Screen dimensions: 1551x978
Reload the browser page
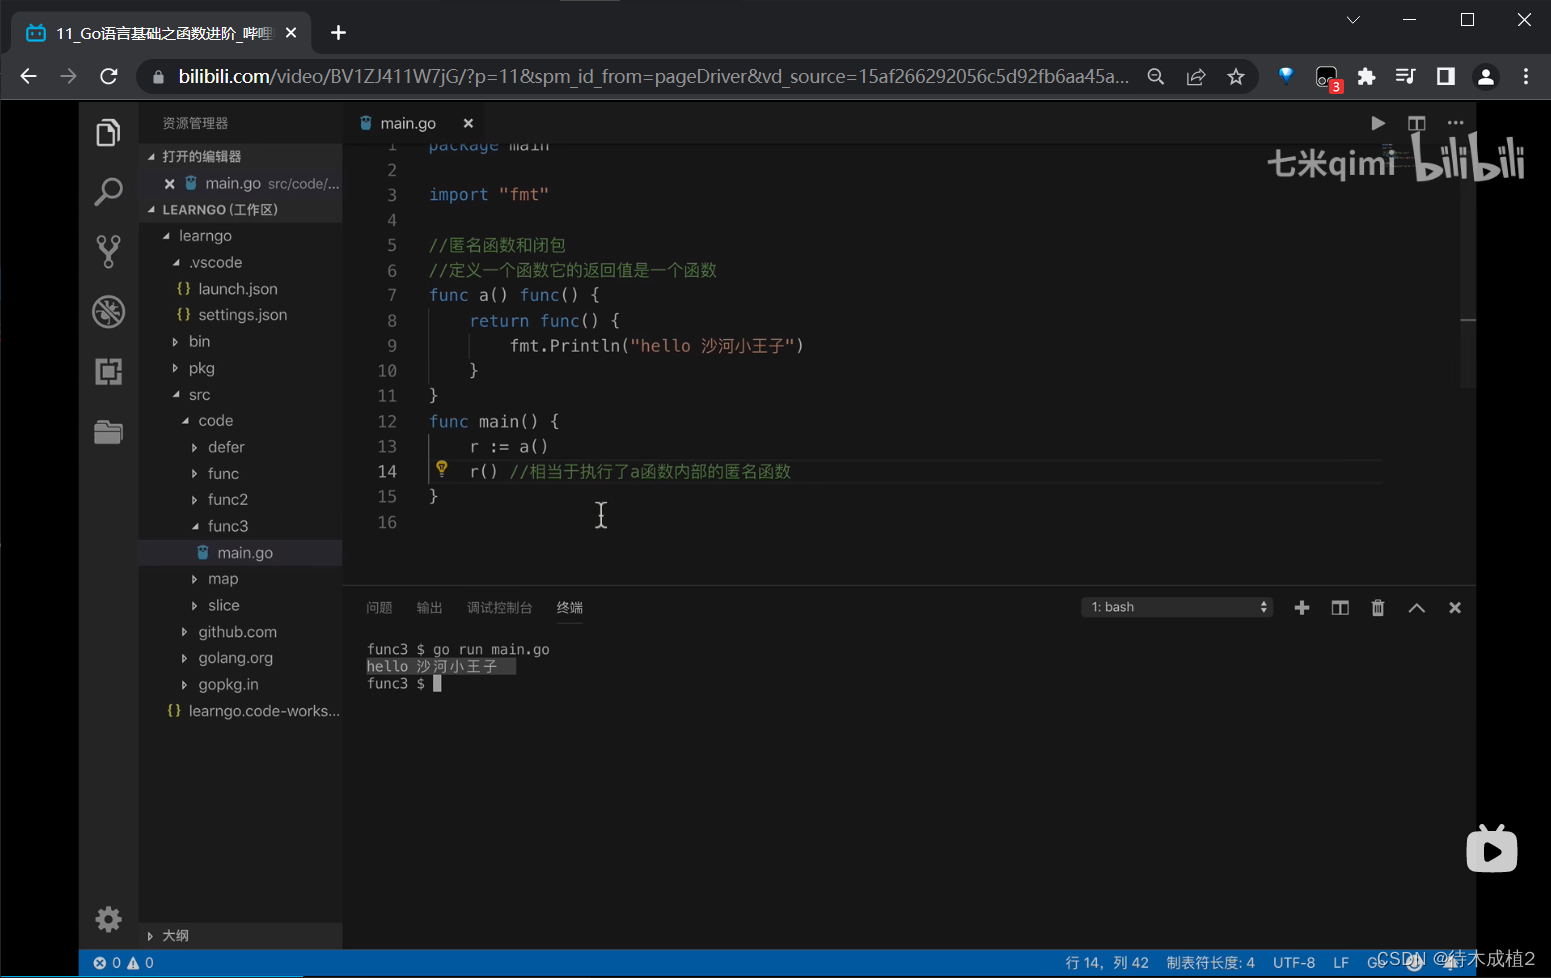[x=109, y=76]
